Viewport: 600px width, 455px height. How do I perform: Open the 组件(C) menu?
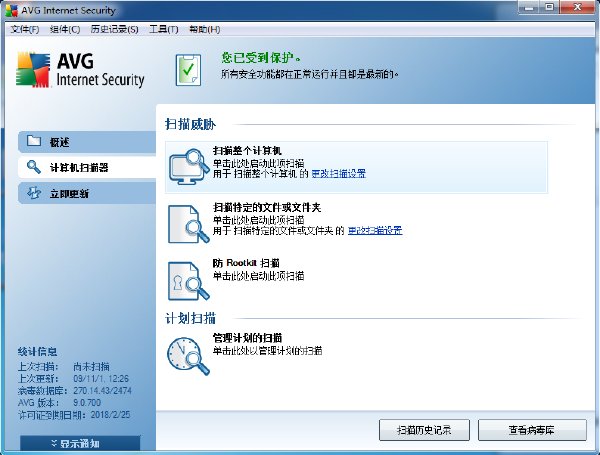tap(65, 29)
